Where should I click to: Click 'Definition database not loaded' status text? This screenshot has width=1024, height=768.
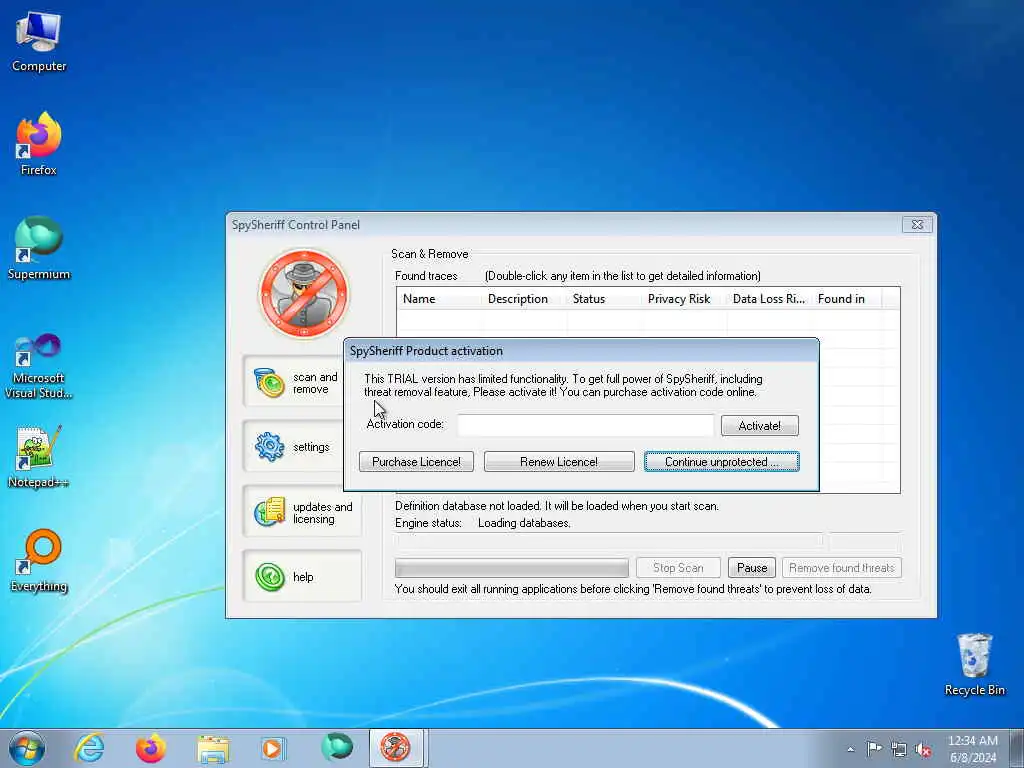click(556, 506)
